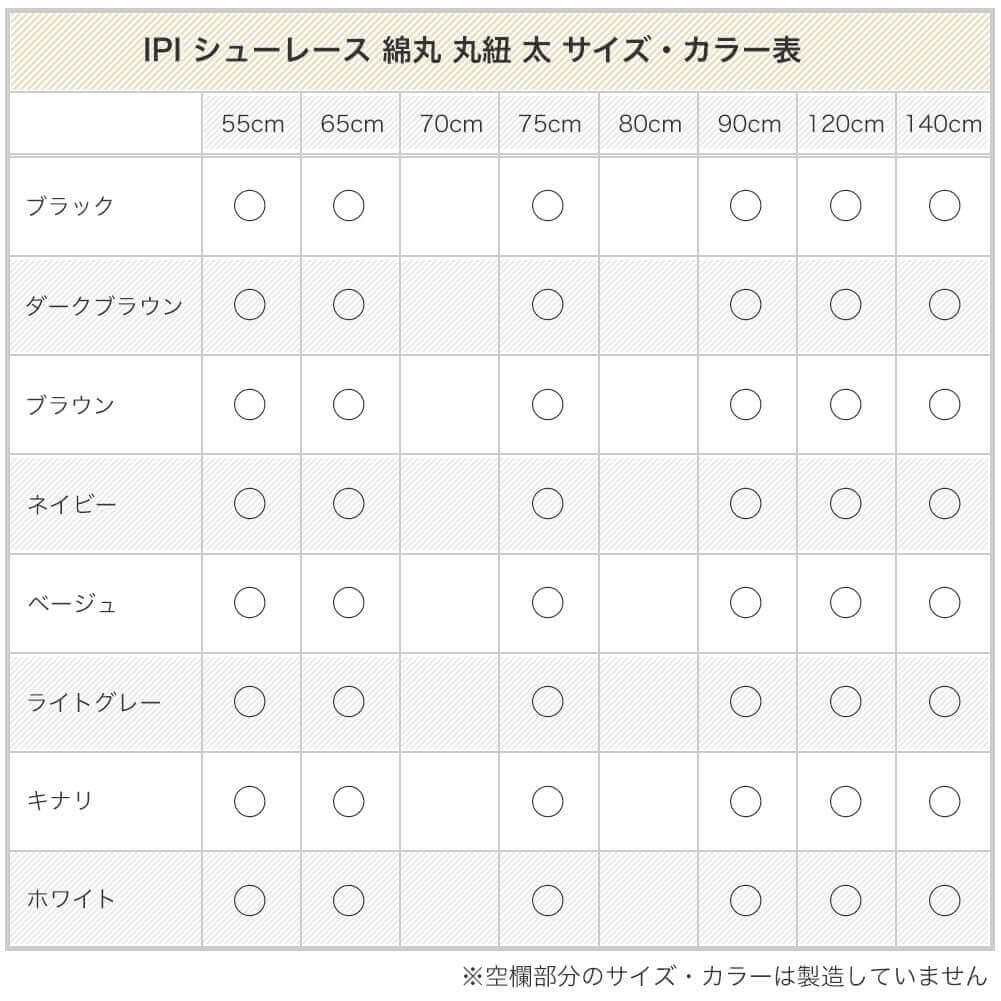
Task: Click the Dark Brown 75cm circle
Action: 547,305
